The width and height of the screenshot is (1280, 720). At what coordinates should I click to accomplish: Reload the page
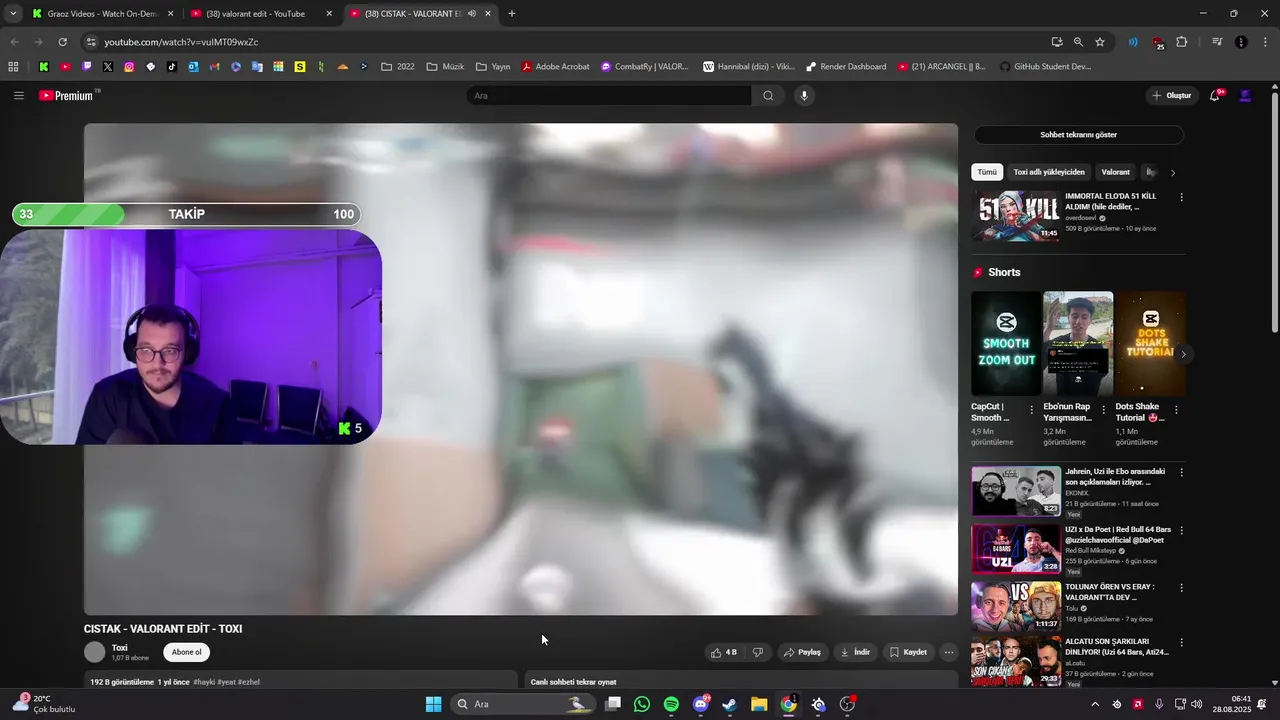point(62,42)
